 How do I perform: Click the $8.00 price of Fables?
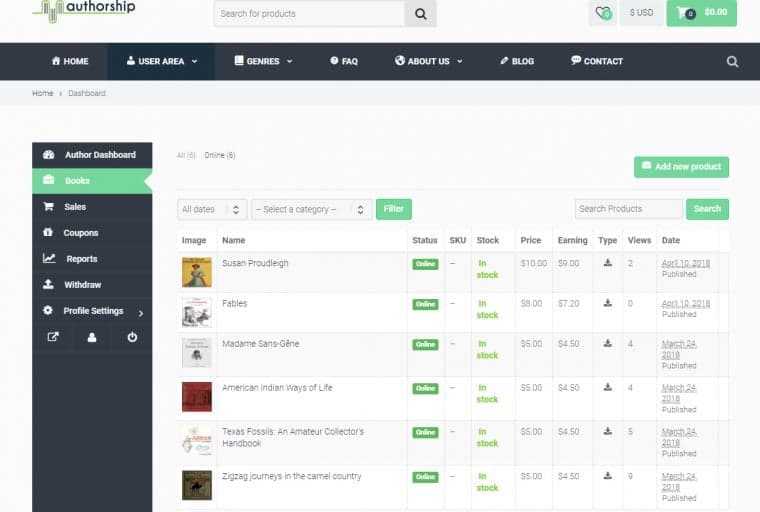[531, 304]
